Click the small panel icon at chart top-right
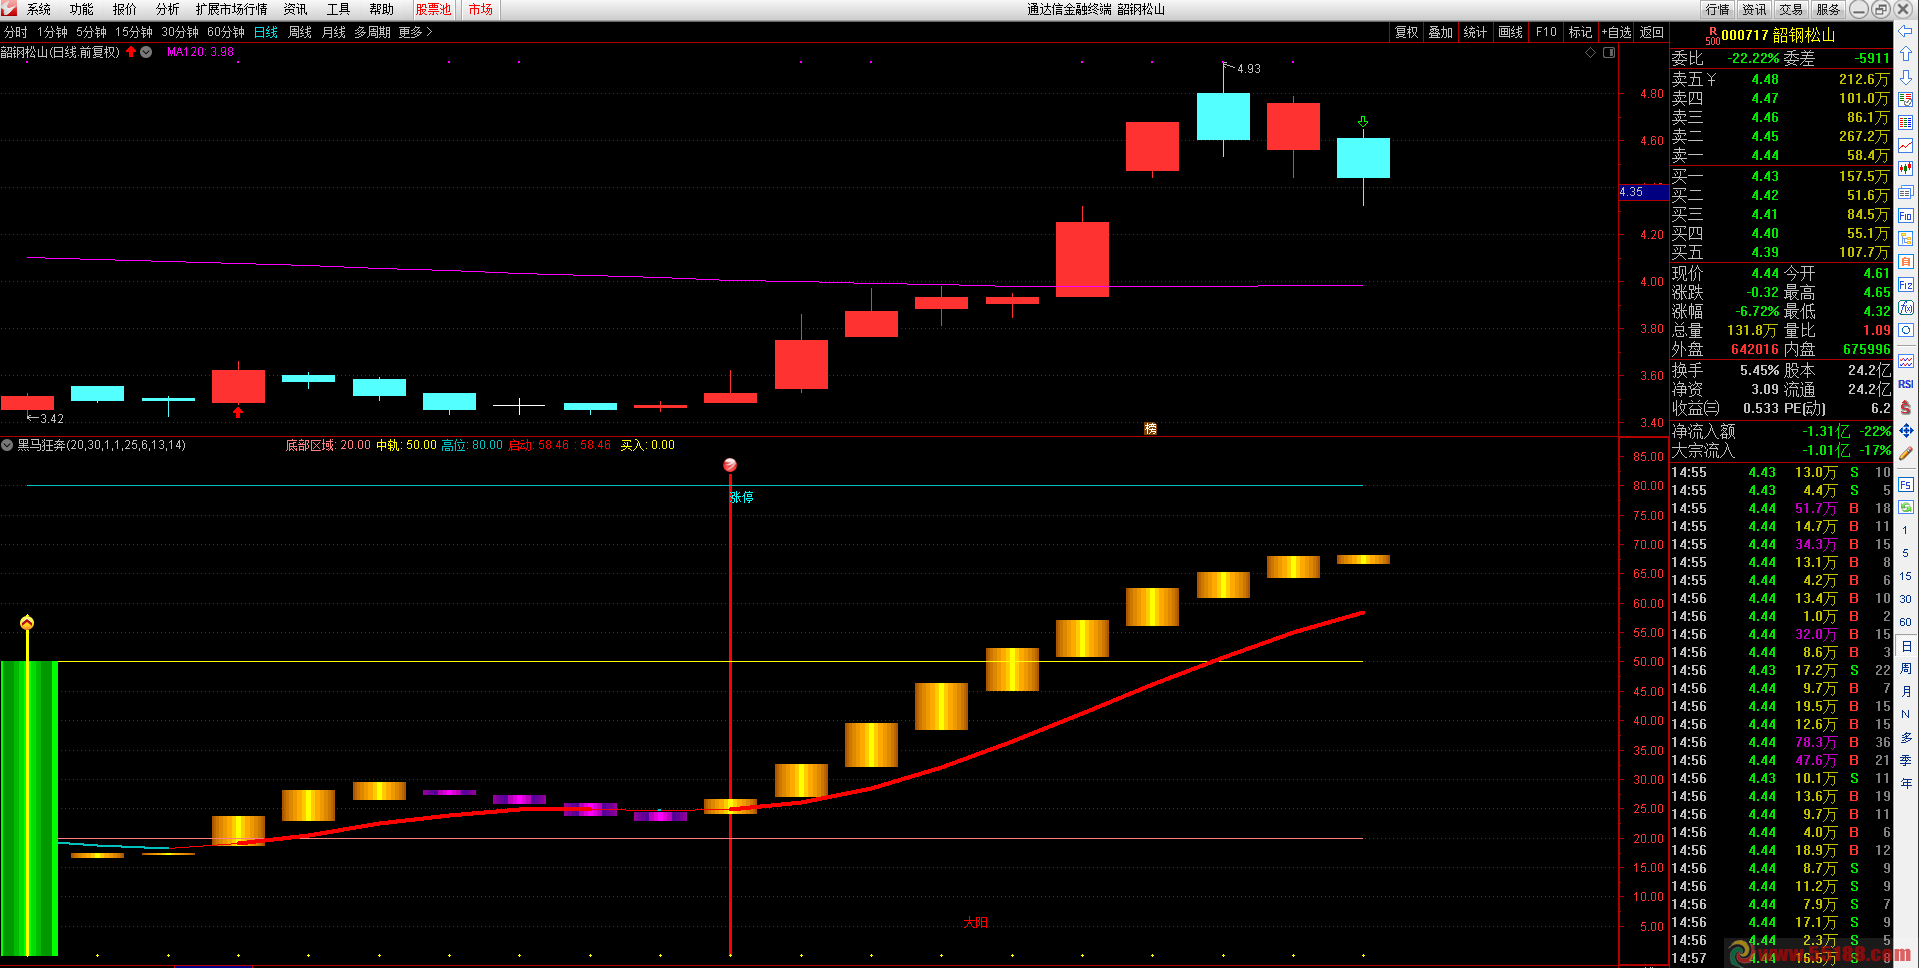1919x968 pixels. tap(1609, 53)
